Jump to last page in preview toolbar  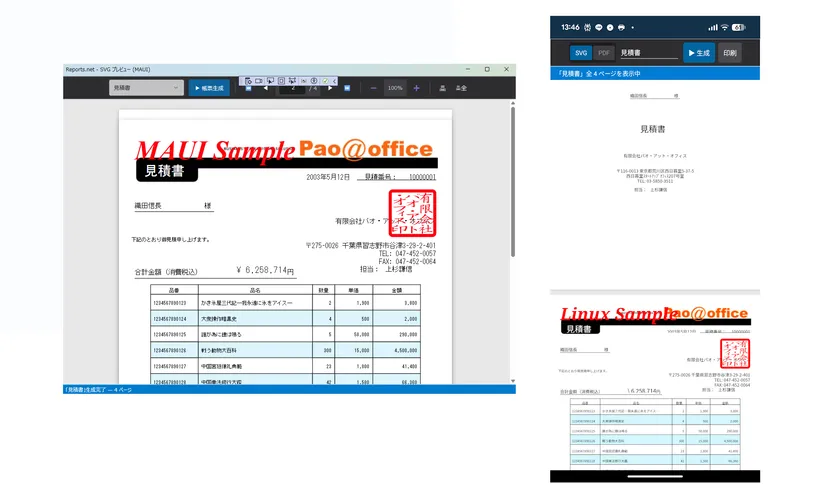point(347,88)
